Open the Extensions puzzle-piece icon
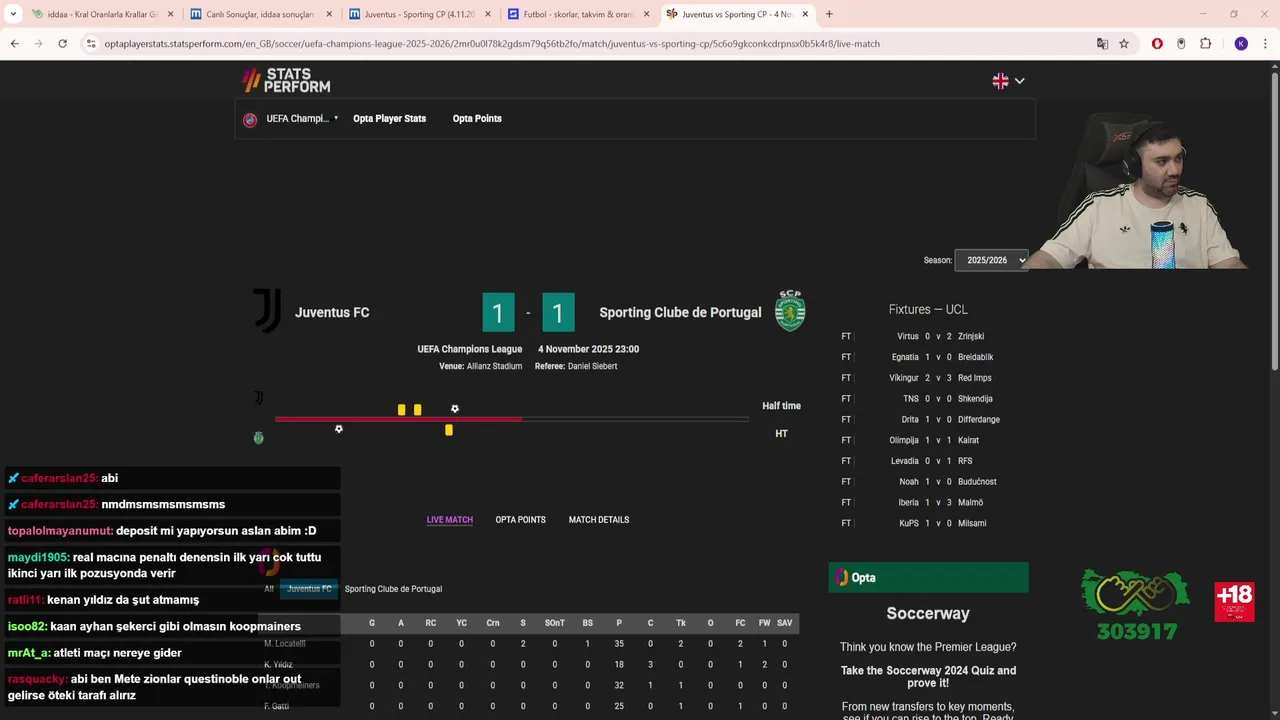The image size is (1280, 720). [x=1205, y=44]
